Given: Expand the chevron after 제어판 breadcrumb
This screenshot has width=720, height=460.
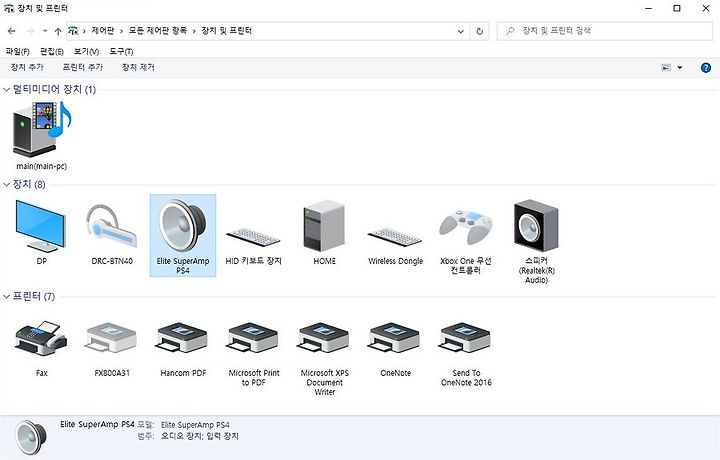Looking at the screenshot, I should 122,31.
